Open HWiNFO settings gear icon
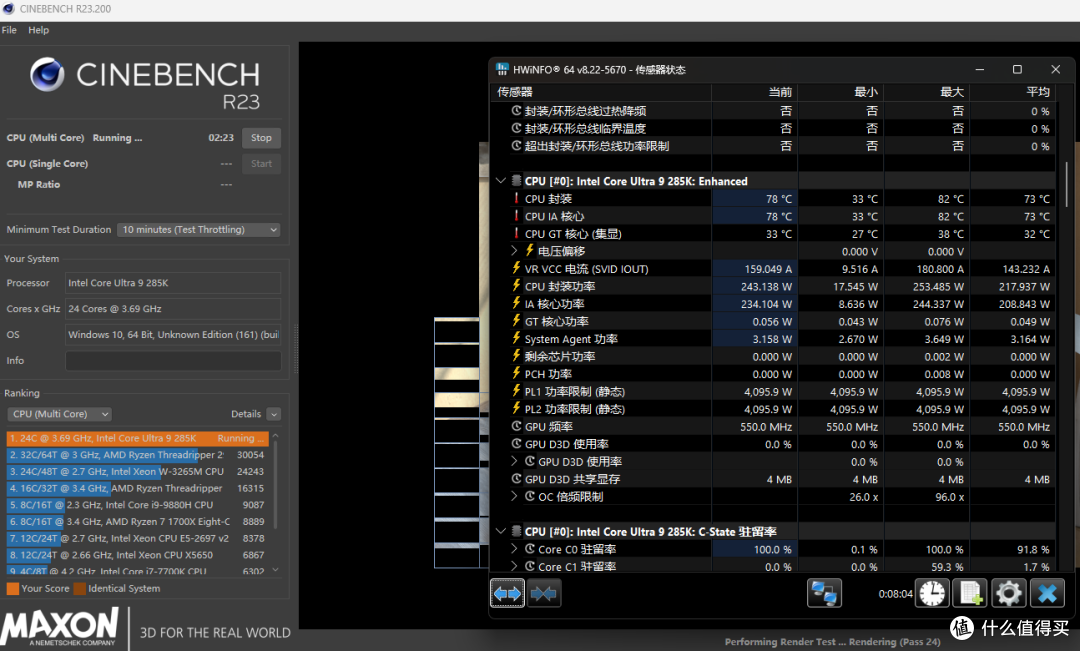The height and width of the screenshot is (651, 1080). 1008,593
